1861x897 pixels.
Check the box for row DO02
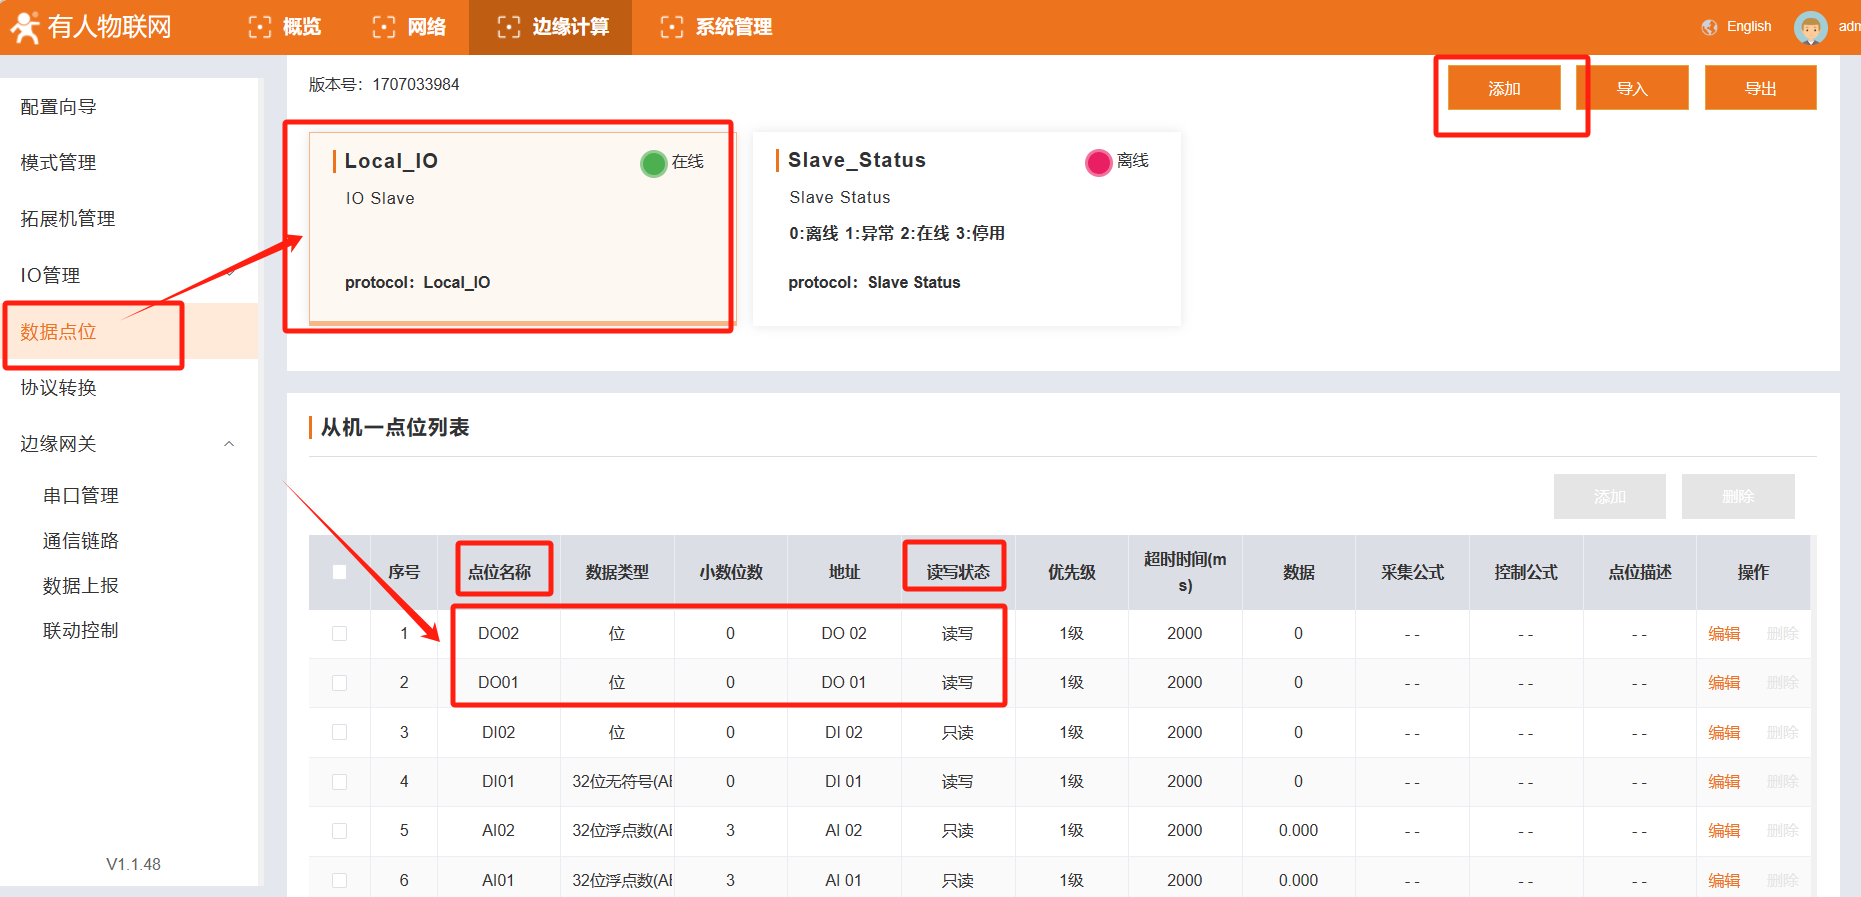click(340, 634)
